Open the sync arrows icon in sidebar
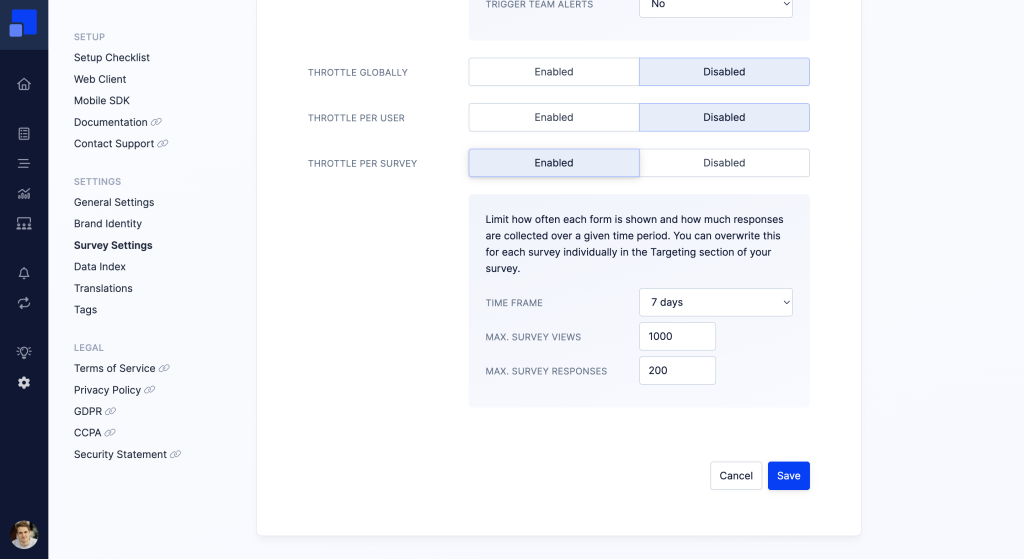Screen dimensions: 1024x559 tap(24, 303)
